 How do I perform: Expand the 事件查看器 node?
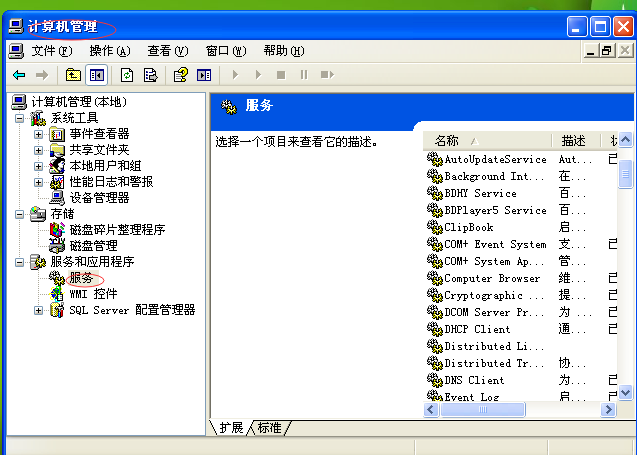tap(38, 134)
